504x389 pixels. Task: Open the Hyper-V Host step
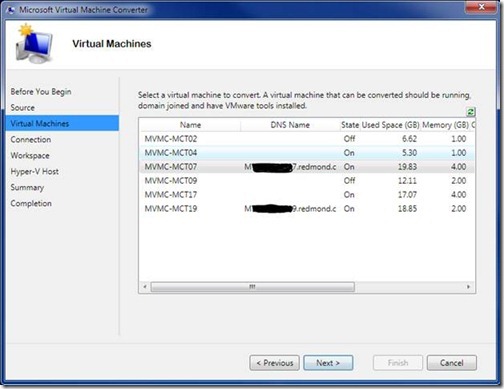click(35, 171)
